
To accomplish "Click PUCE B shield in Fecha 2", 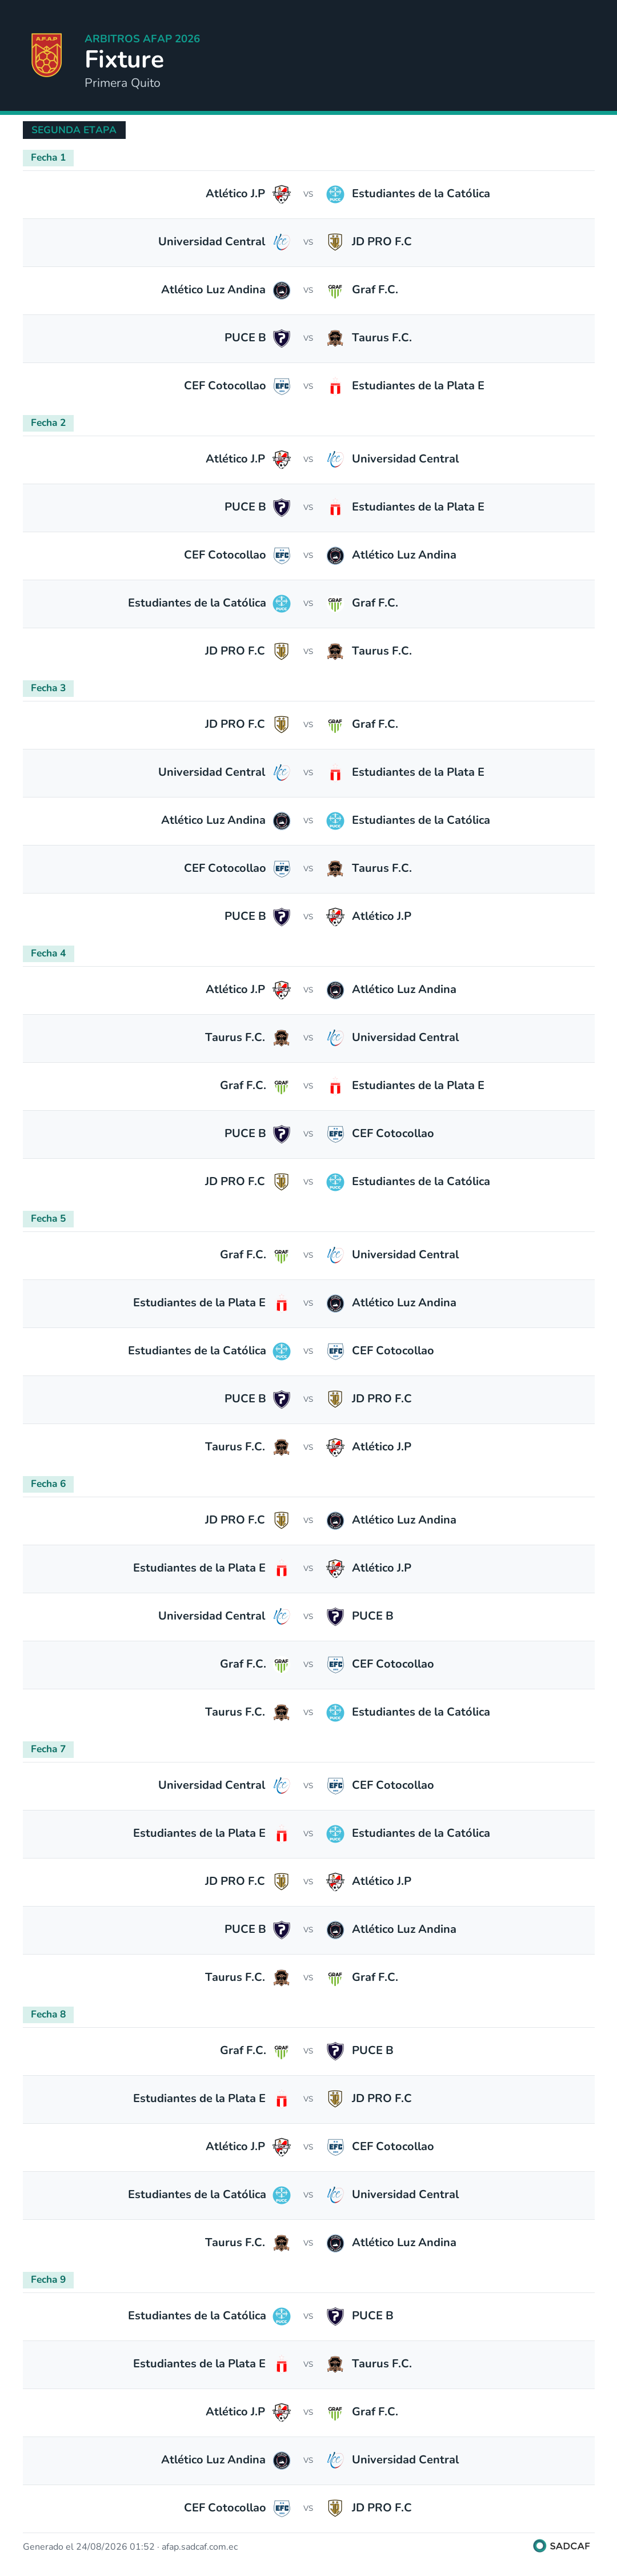I will [282, 507].
